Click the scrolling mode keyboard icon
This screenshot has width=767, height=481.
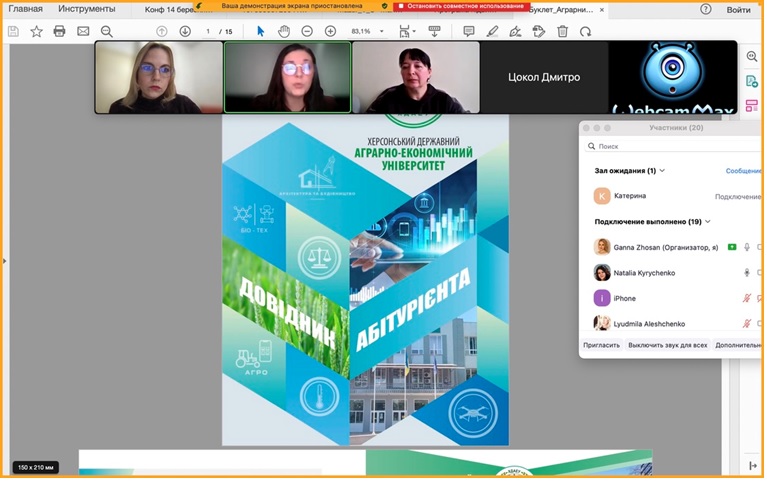[x=434, y=31]
